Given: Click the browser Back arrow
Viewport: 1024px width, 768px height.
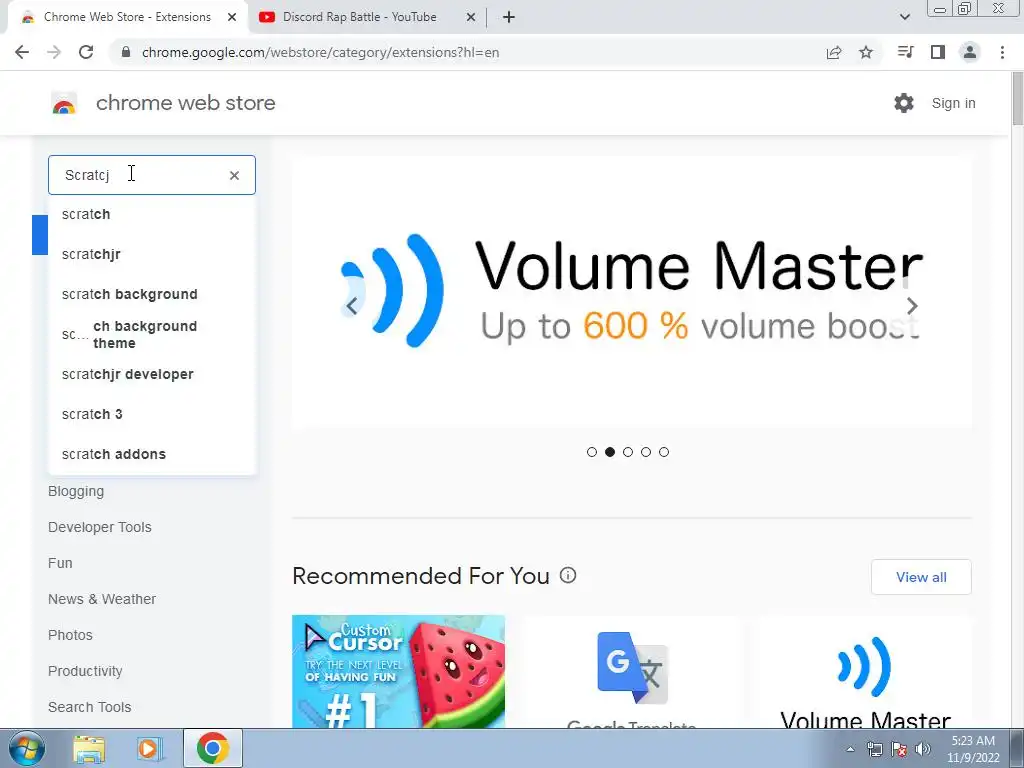Looking at the screenshot, I should (22, 52).
